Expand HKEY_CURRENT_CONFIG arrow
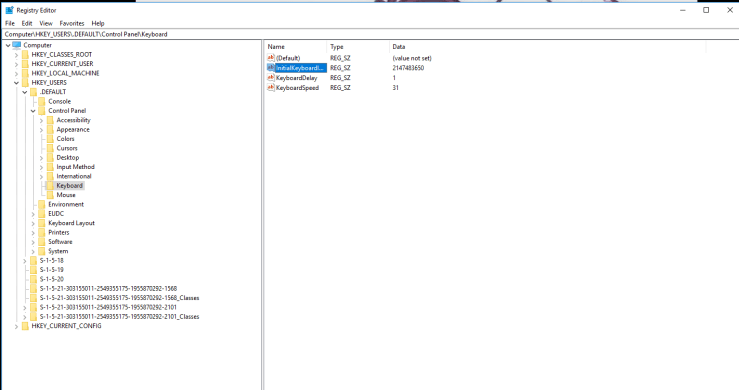739x390 pixels. click(16, 326)
